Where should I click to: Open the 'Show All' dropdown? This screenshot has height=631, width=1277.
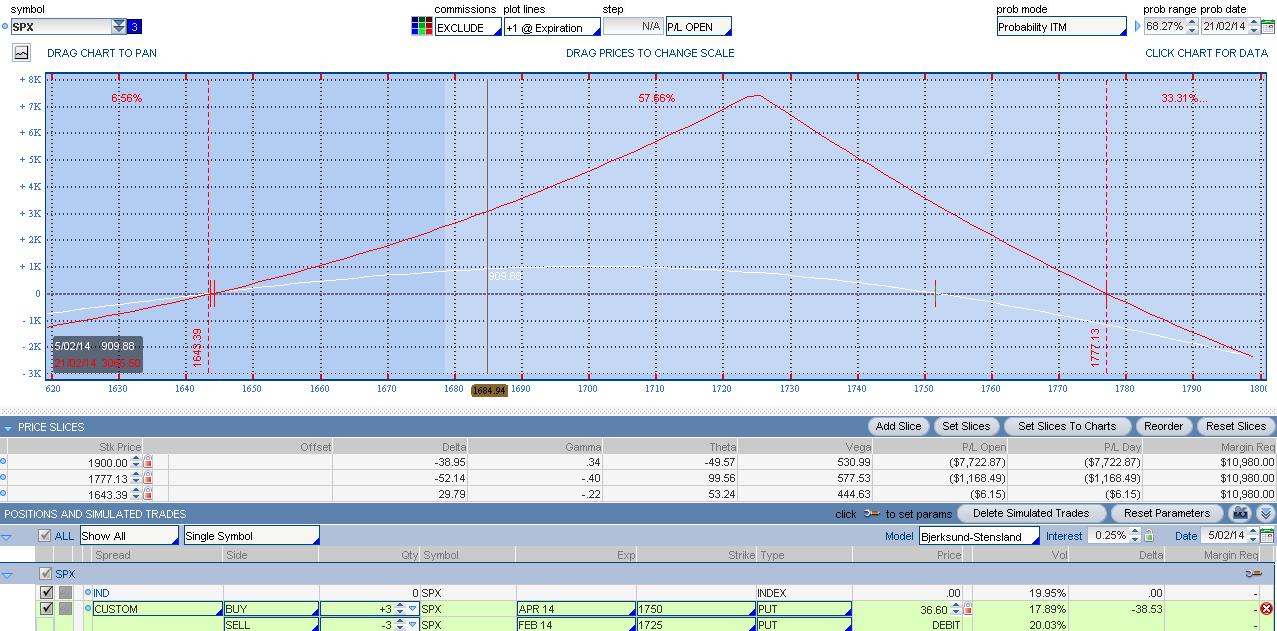tap(129, 536)
